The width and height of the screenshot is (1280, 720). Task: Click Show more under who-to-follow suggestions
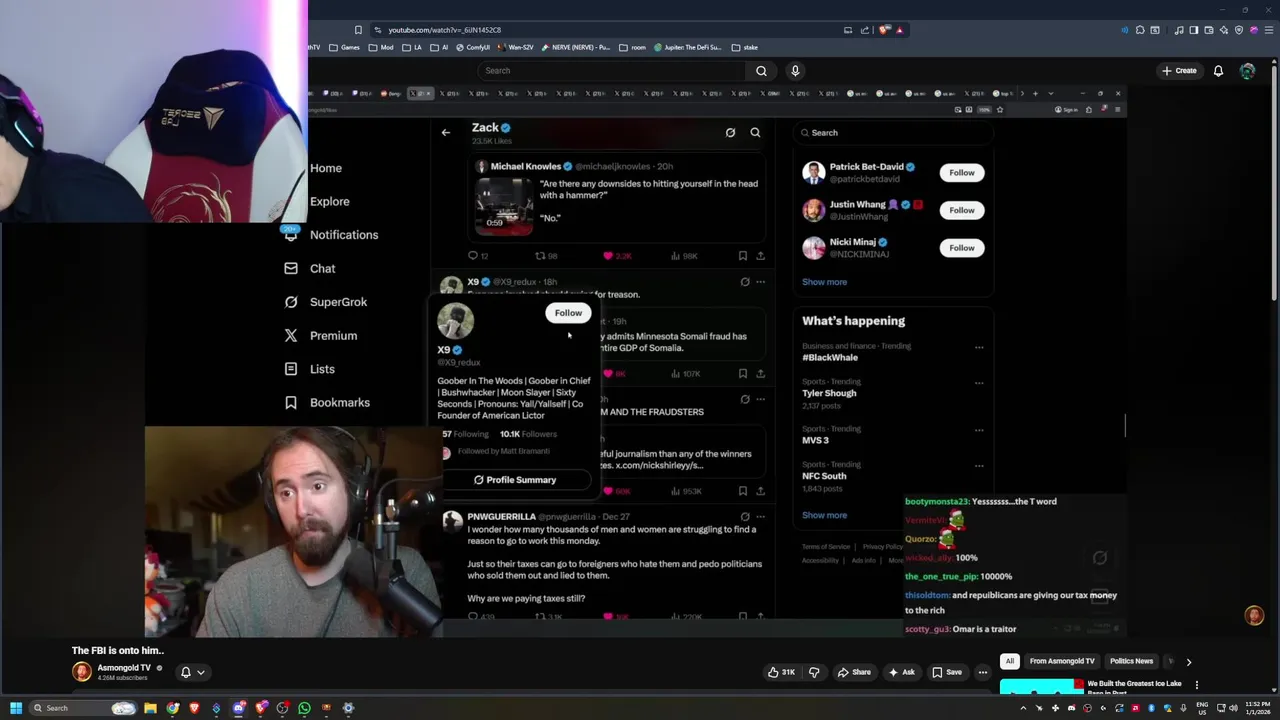point(824,282)
